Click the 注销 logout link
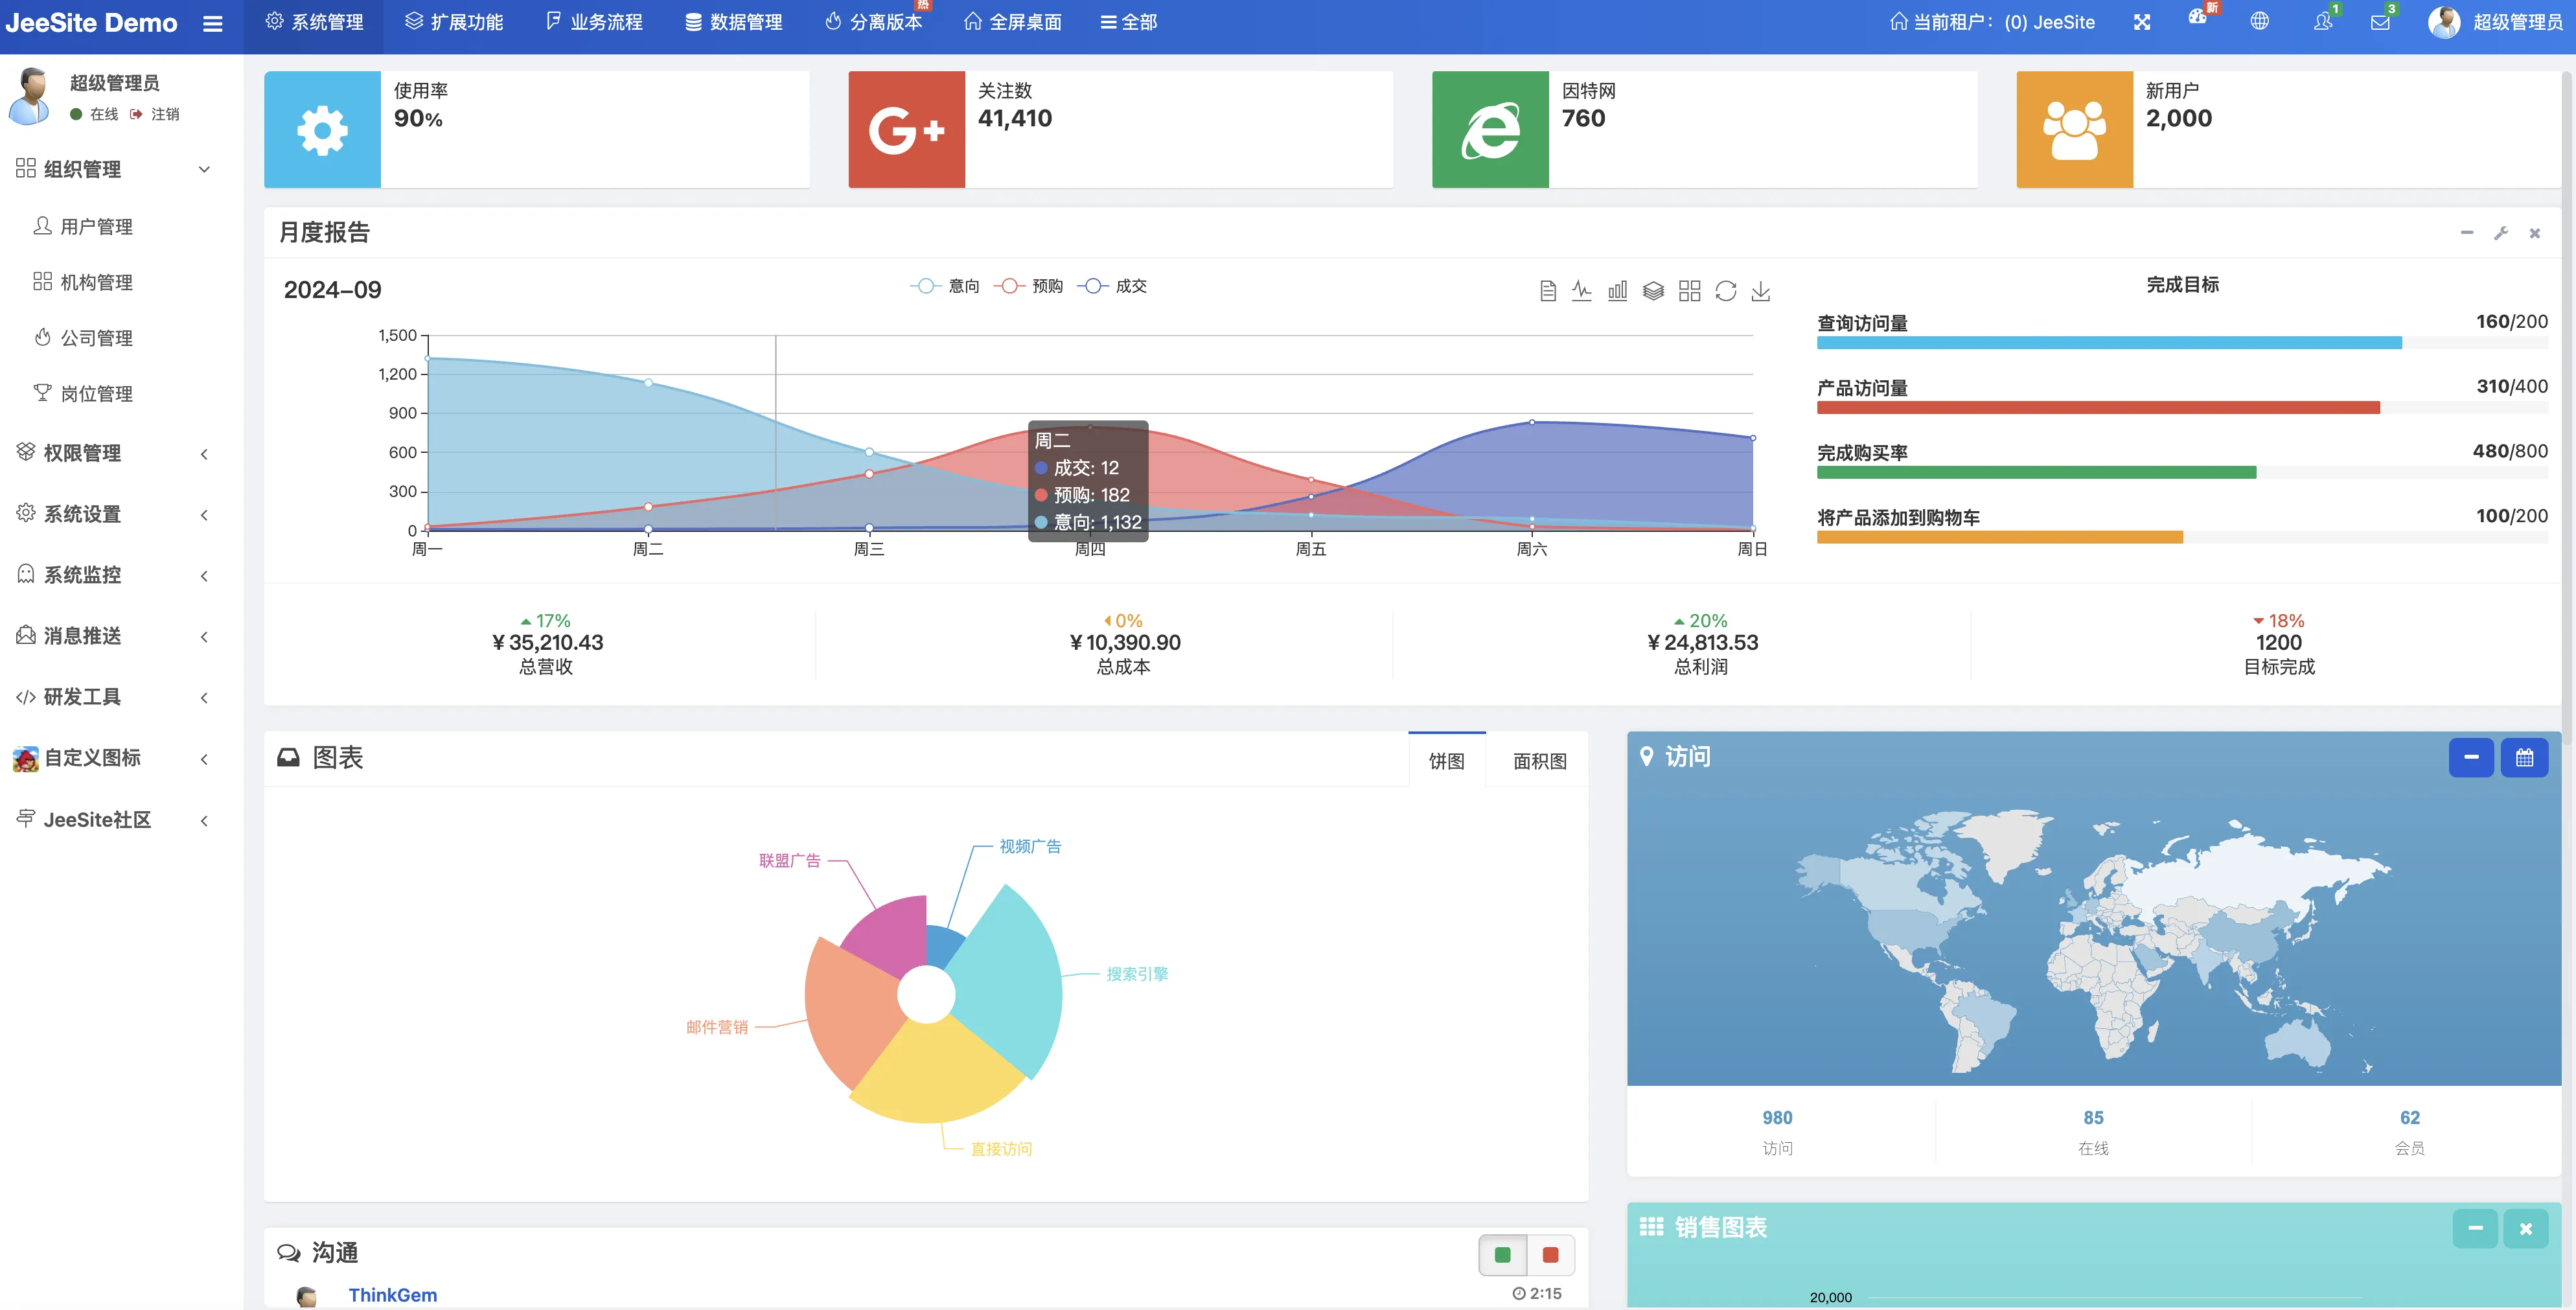 tap(164, 114)
